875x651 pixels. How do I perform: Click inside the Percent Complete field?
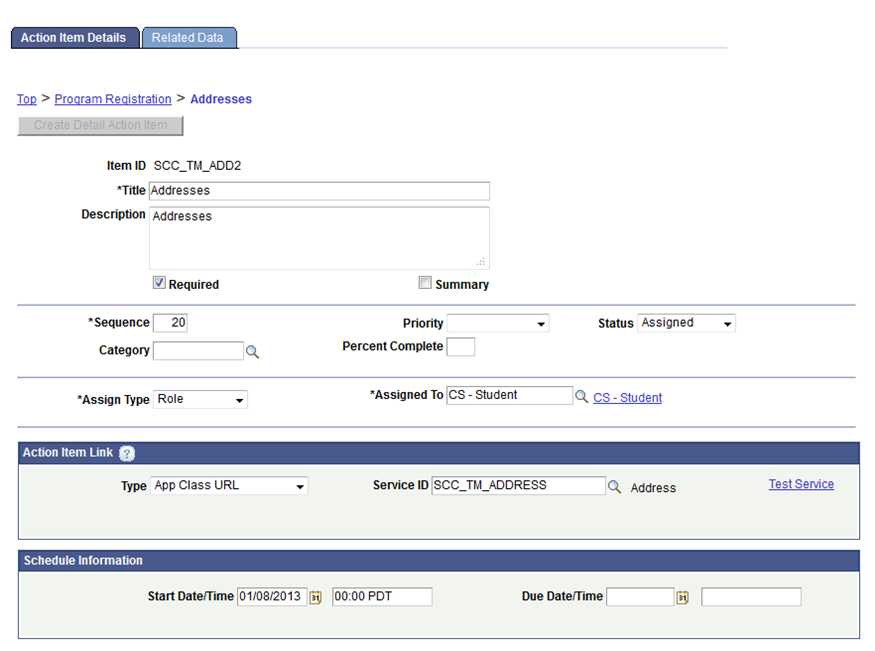pyautogui.click(x=461, y=346)
